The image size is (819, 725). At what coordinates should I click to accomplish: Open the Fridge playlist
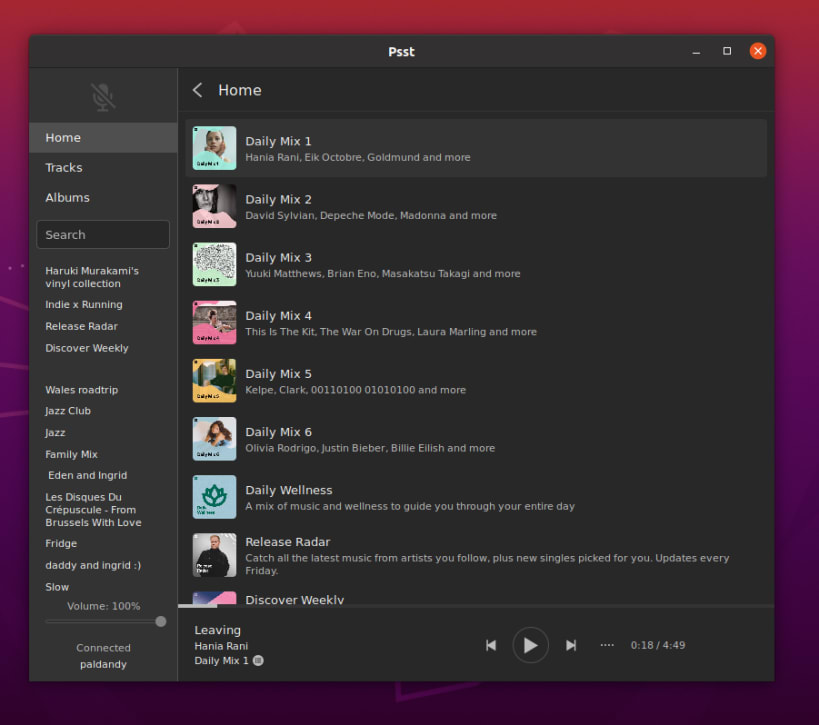point(61,544)
